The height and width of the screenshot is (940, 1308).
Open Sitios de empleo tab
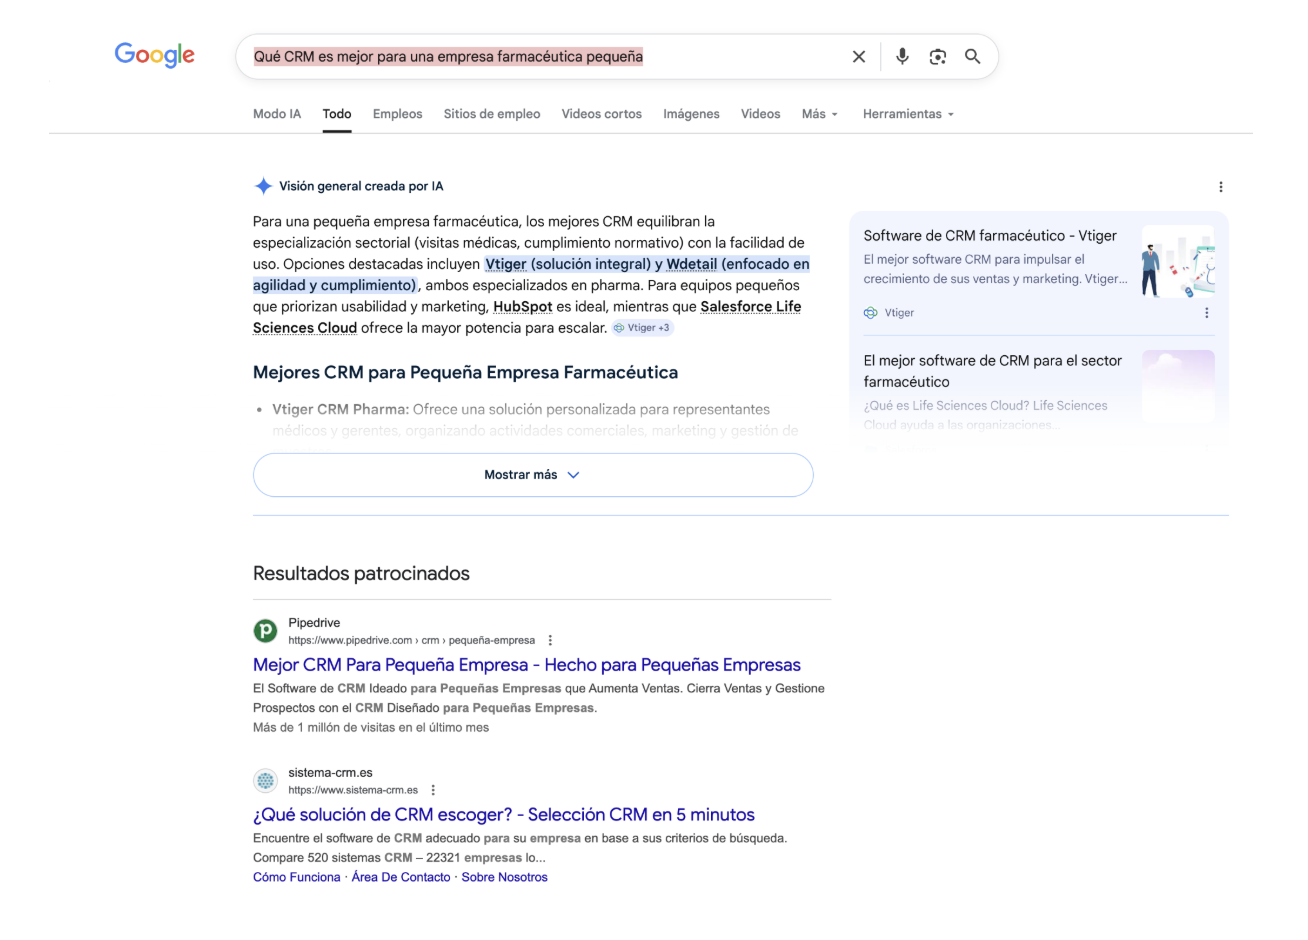[x=492, y=114]
